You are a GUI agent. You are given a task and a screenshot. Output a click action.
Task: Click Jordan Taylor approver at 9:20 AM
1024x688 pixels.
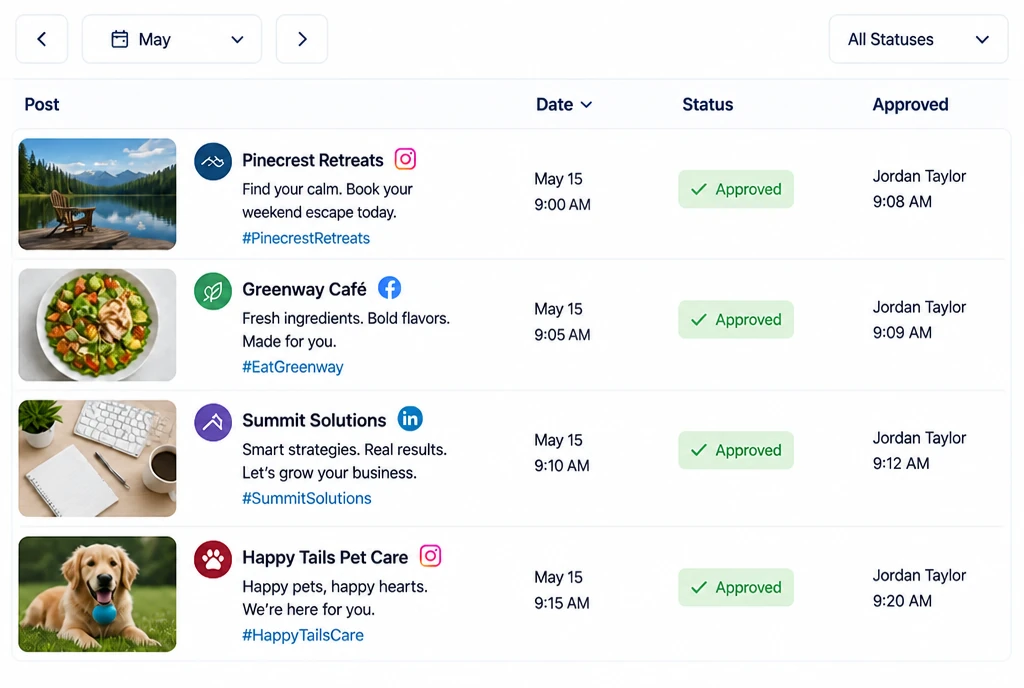pyautogui.click(x=920, y=575)
